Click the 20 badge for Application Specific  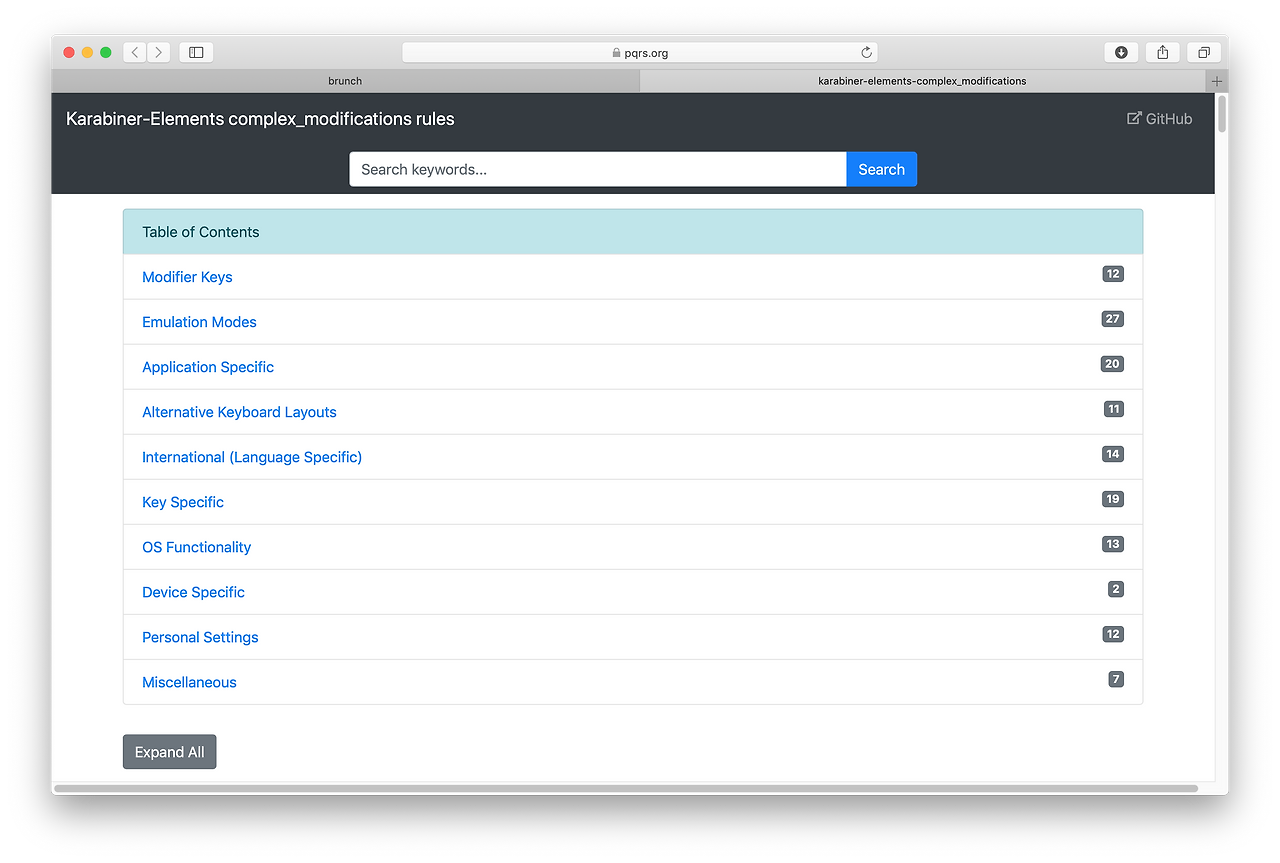tap(1112, 364)
